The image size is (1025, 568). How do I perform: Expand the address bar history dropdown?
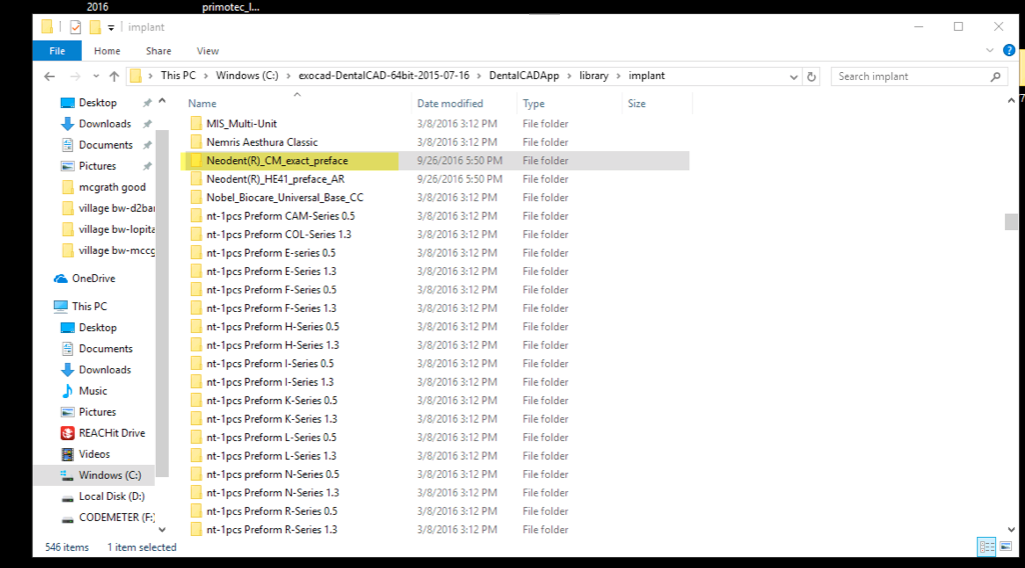coord(794,76)
